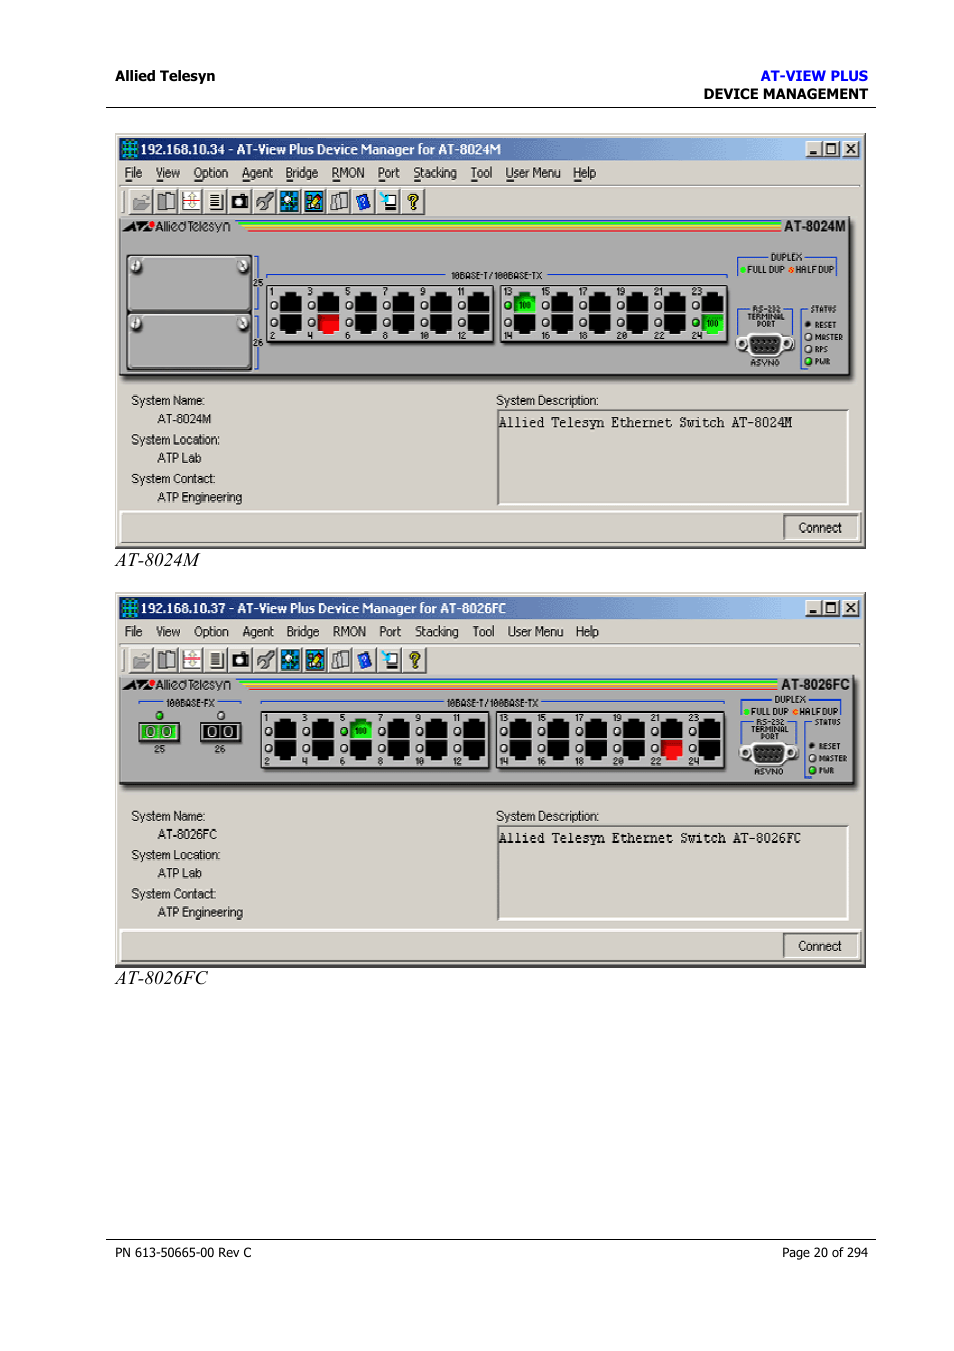Select fiber port 25 on AT-8026FC

pos(159,732)
